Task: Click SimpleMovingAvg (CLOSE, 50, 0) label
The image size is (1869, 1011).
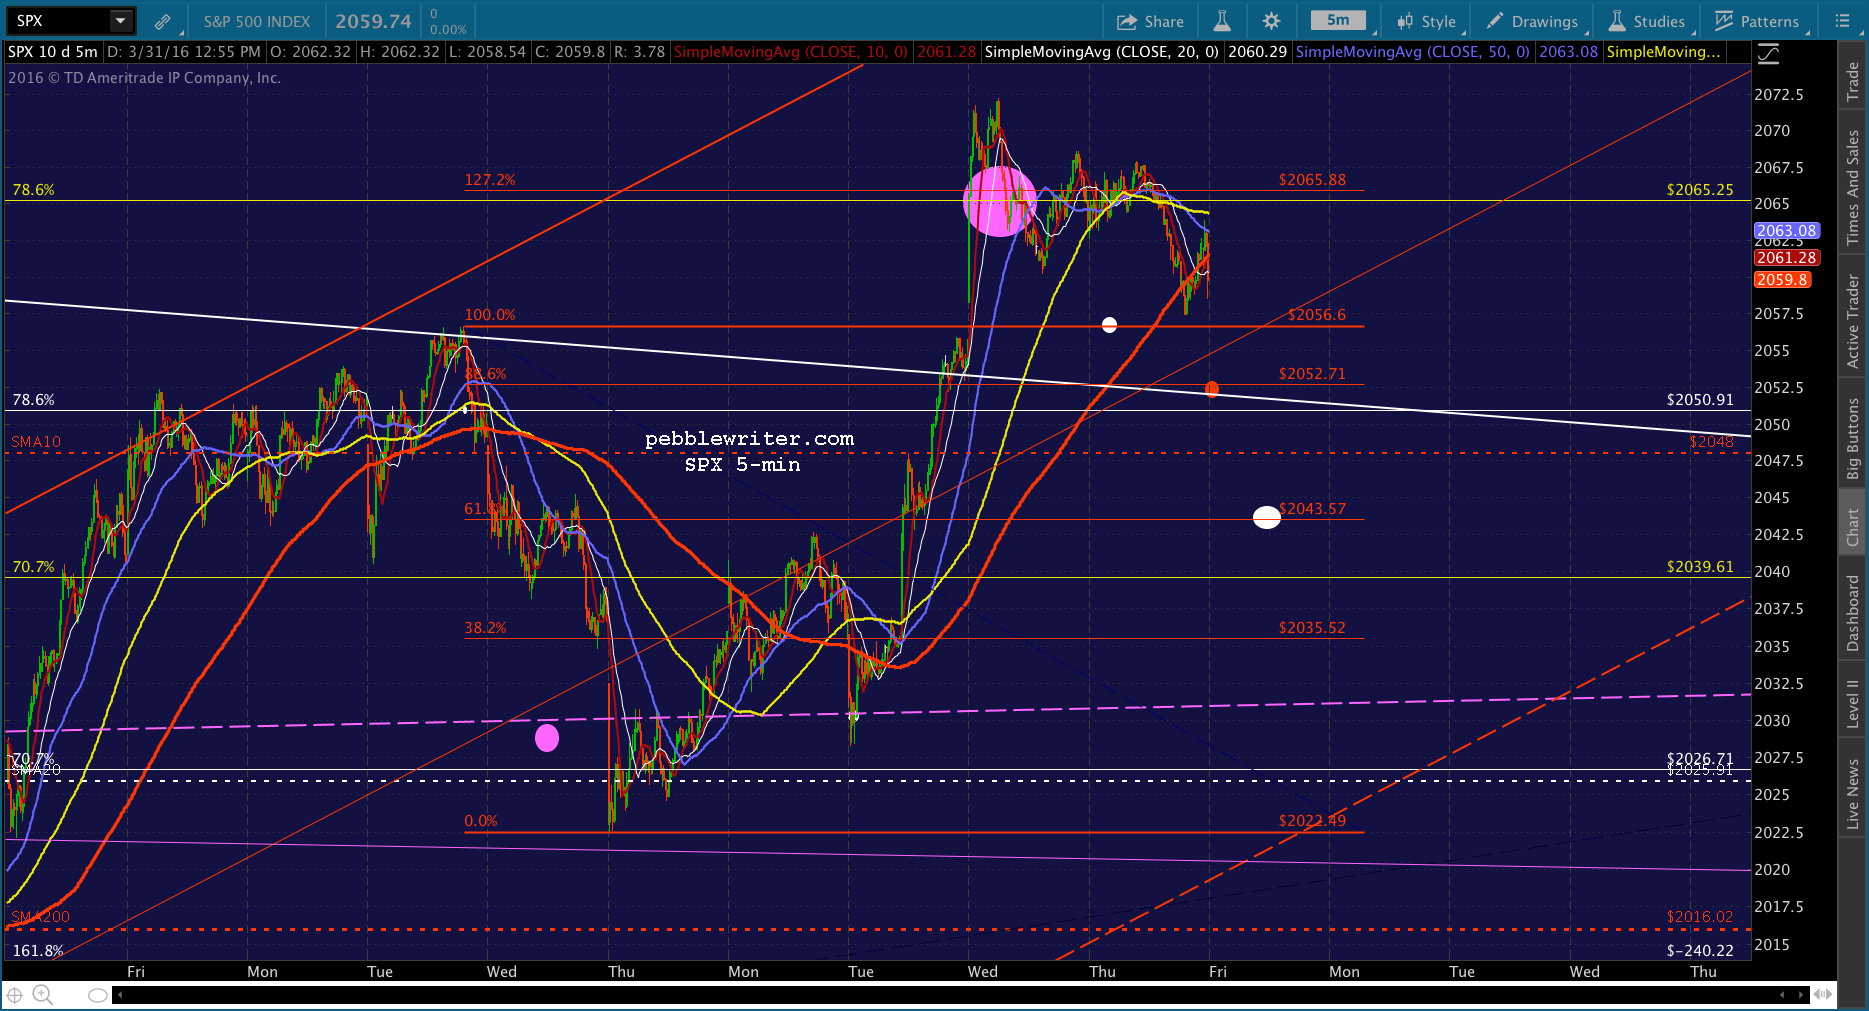Action: [1412, 52]
